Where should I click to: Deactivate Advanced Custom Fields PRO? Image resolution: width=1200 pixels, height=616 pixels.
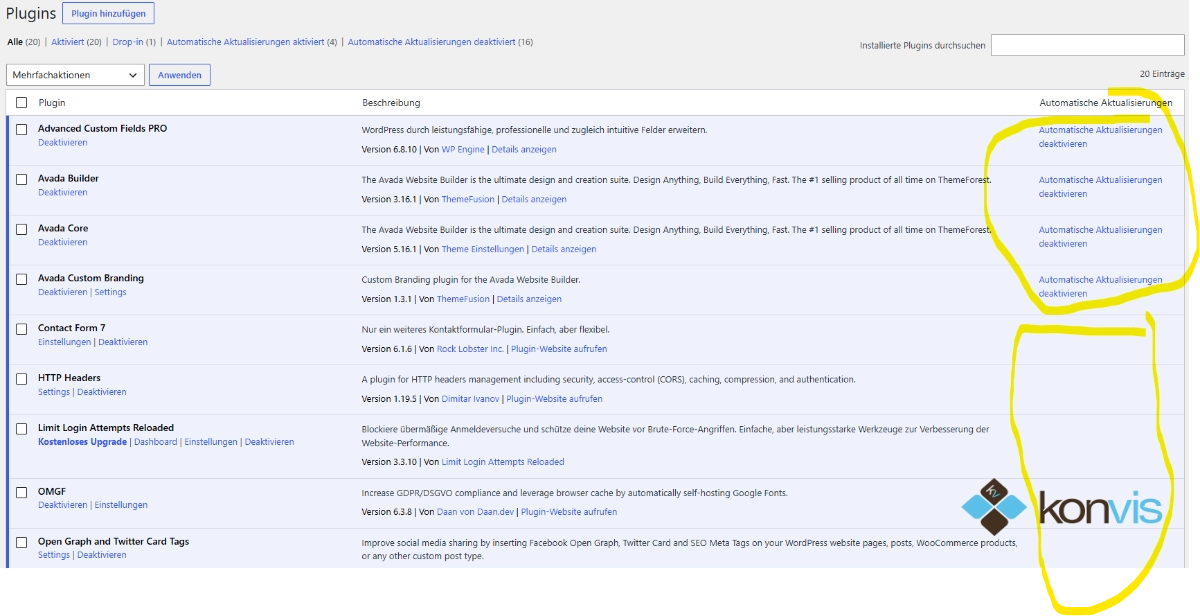click(63, 143)
